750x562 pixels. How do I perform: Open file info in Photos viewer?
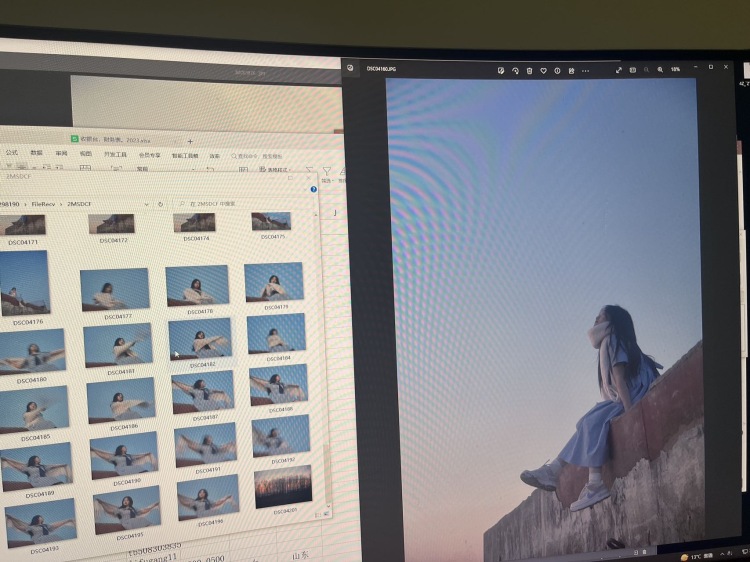[557, 71]
